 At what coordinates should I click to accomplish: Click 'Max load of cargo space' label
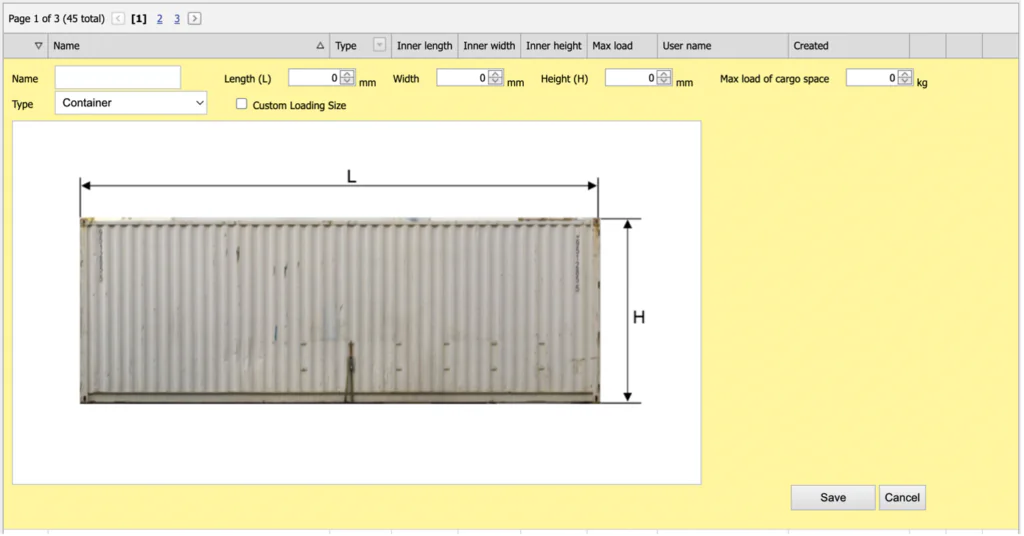point(775,78)
